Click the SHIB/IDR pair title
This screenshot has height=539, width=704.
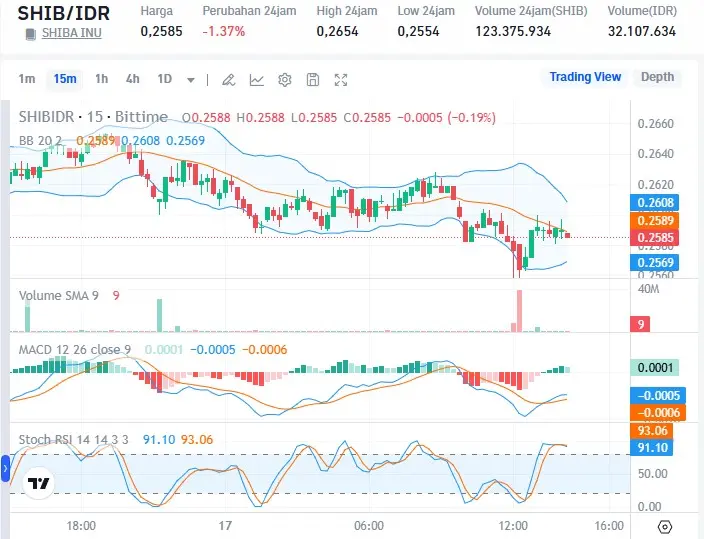click(x=64, y=13)
